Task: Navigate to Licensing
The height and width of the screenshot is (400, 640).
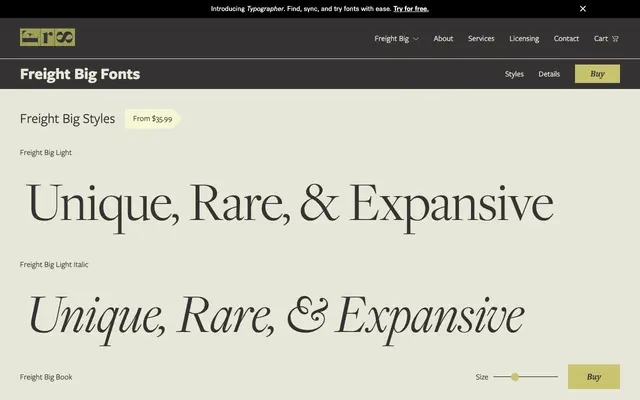Action: point(524,38)
